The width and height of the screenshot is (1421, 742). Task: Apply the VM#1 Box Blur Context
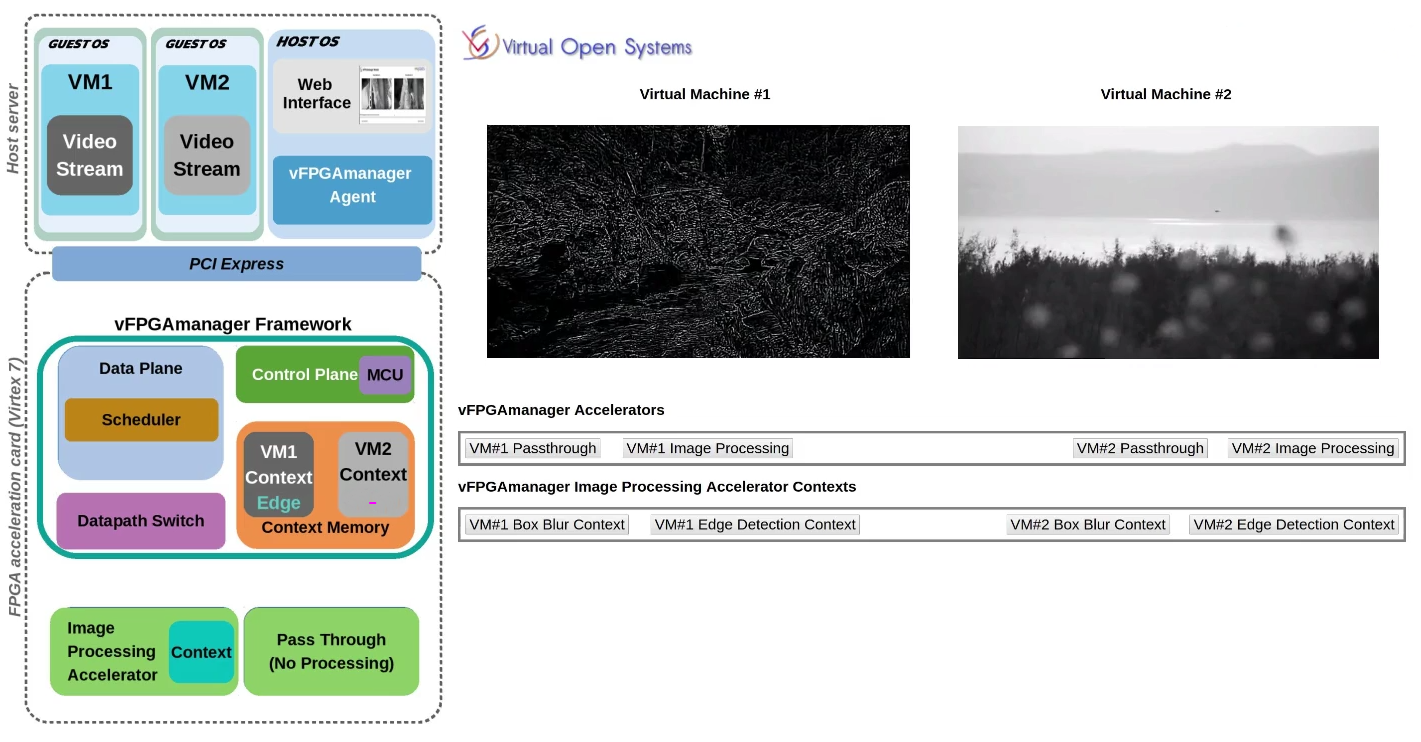click(546, 524)
